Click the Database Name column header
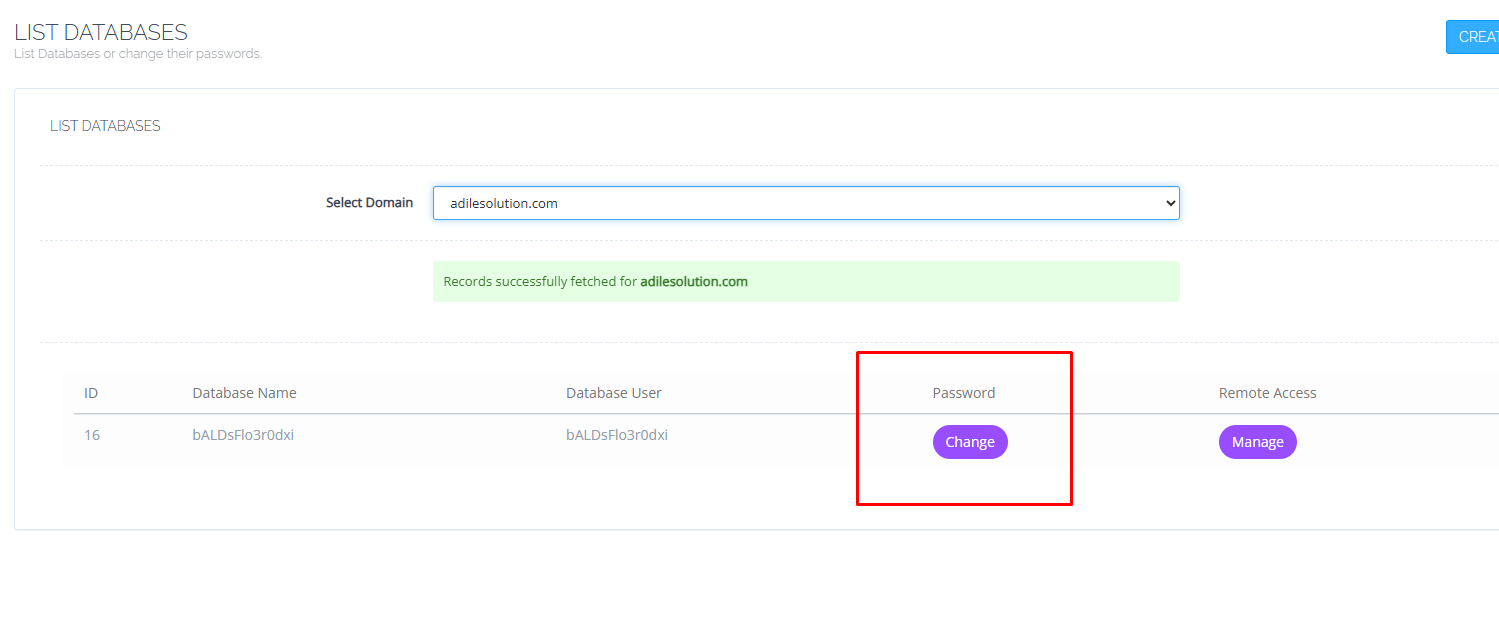The height and width of the screenshot is (635, 1499). coord(244,393)
